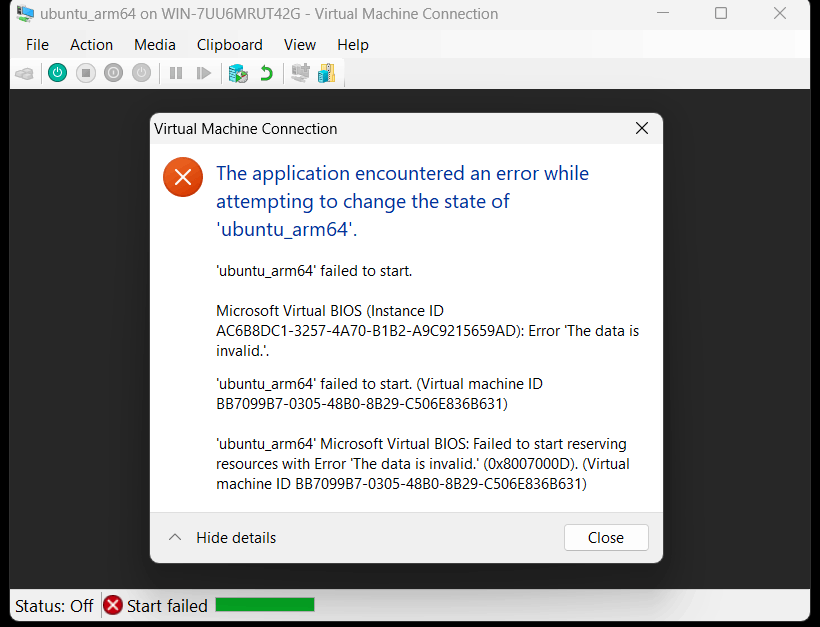
Task: Click the 'Virtual Machine Connection' dialog title
Action: [245, 129]
